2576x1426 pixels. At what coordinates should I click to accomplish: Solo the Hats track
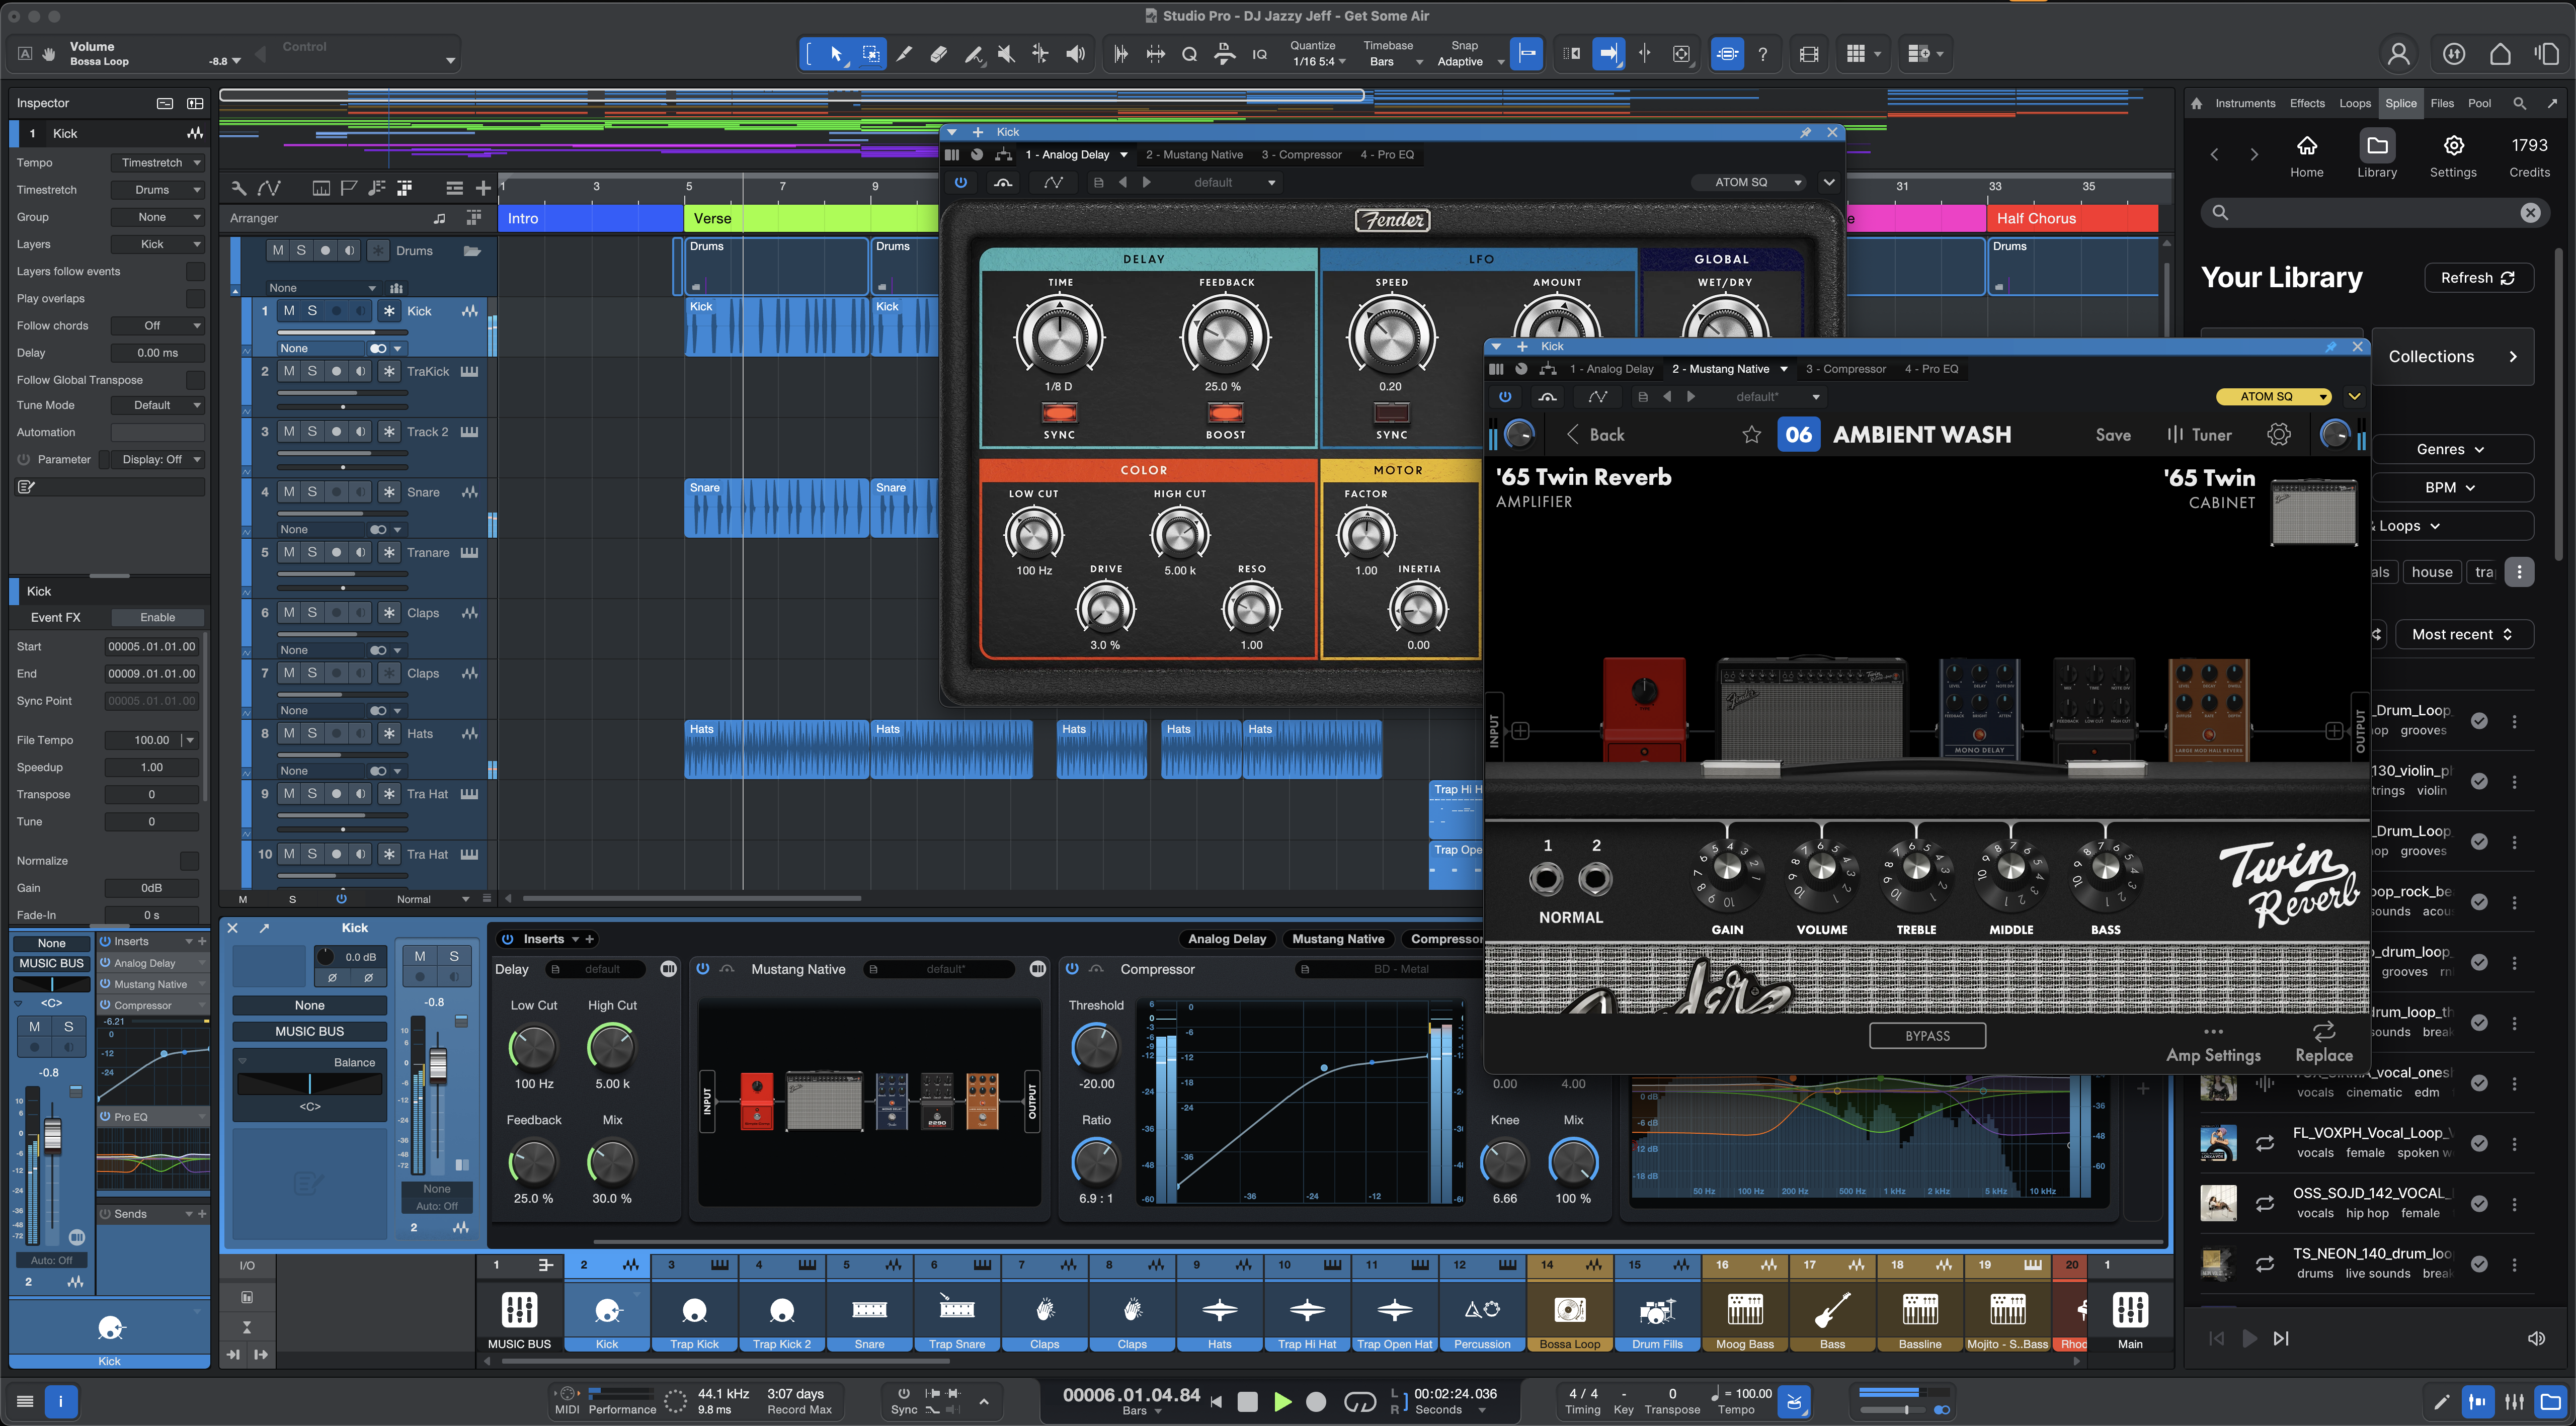click(312, 733)
